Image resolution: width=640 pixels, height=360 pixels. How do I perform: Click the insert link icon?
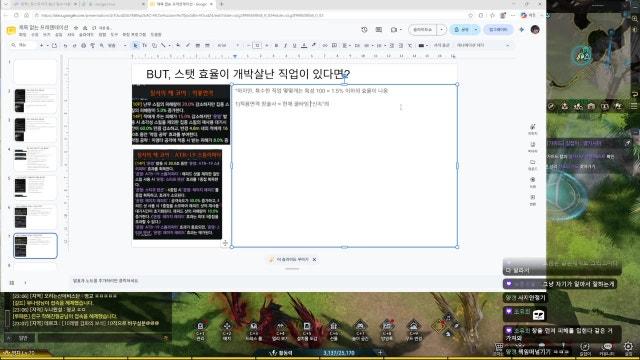pos(325,45)
